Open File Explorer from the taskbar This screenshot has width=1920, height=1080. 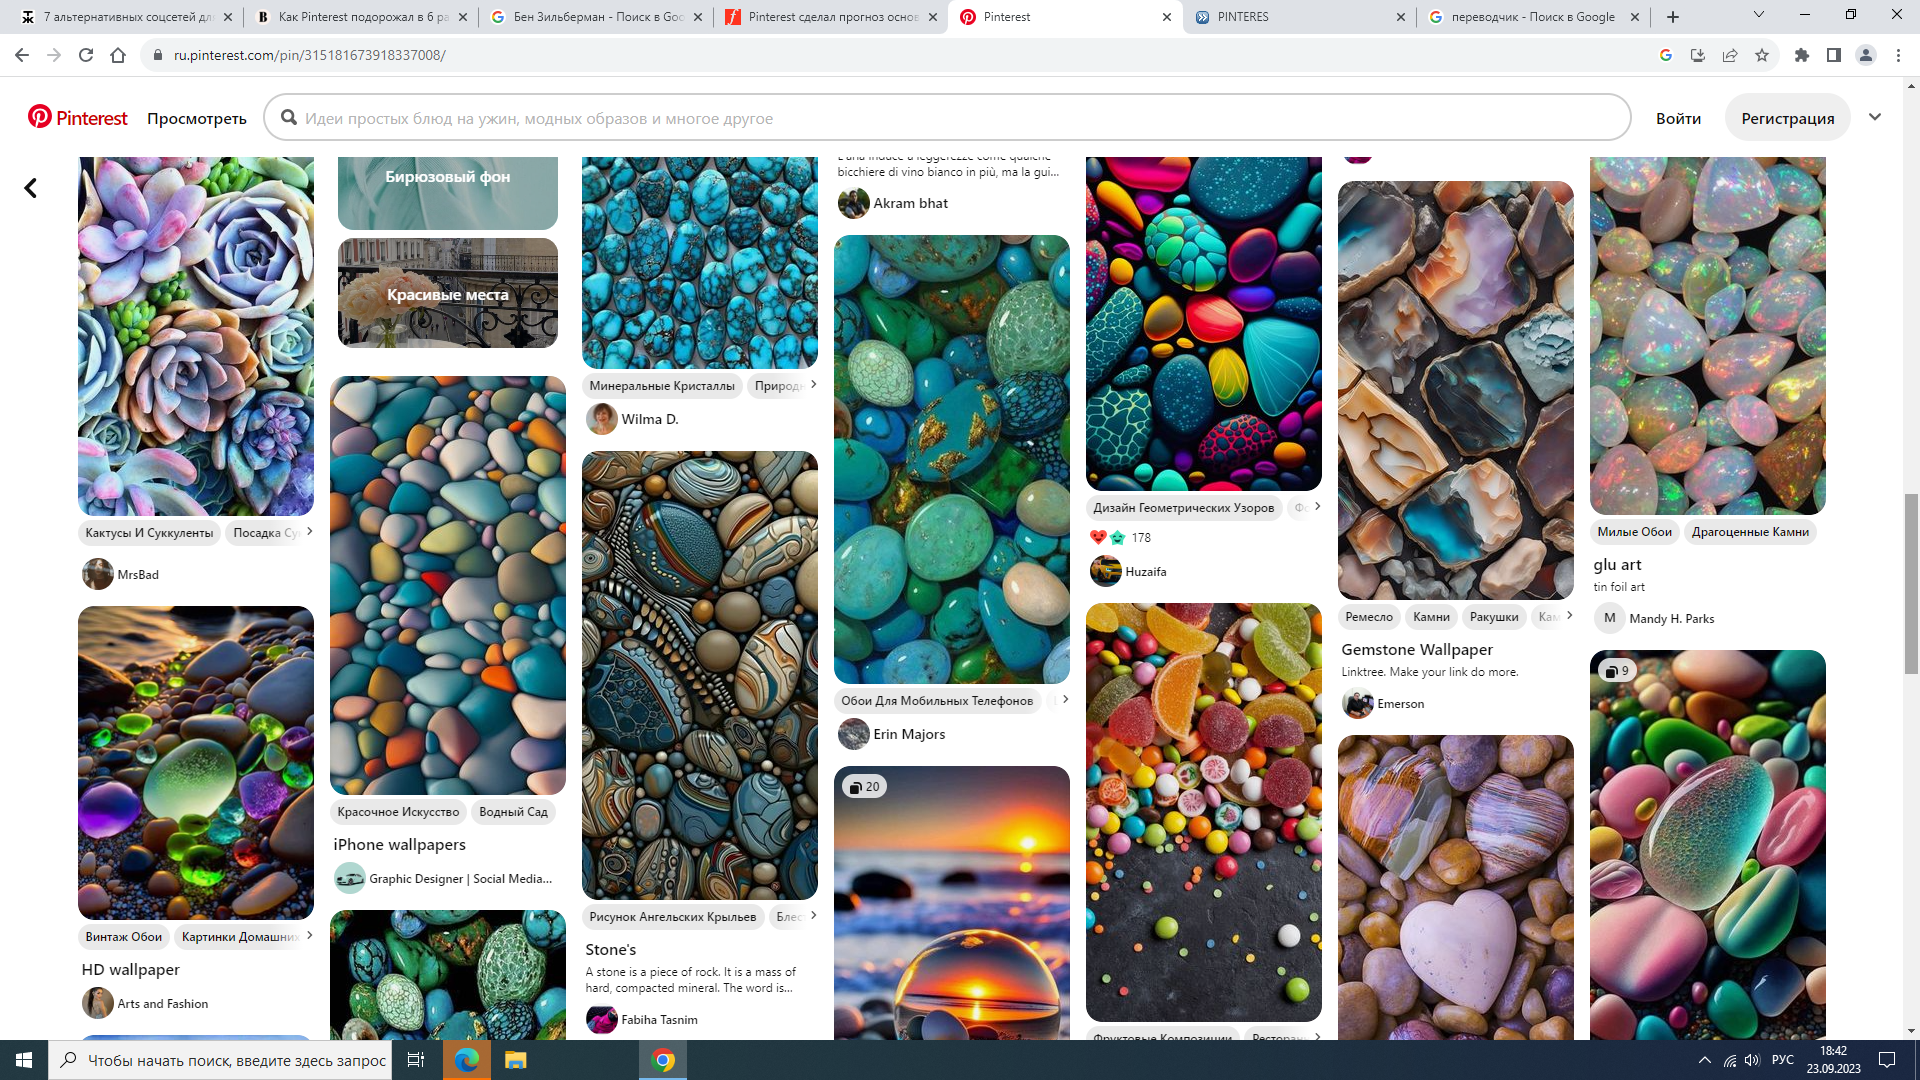pyautogui.click(x=515, y=1060)
